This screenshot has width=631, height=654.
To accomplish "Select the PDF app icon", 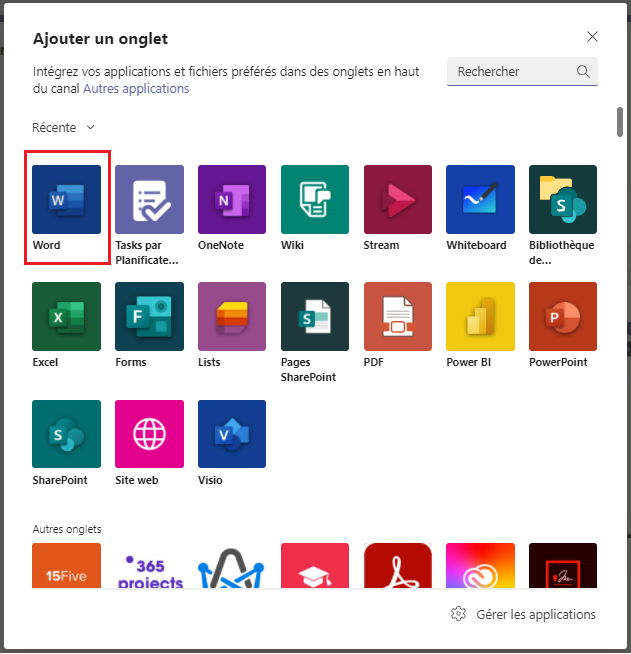I will pos(398,316).
